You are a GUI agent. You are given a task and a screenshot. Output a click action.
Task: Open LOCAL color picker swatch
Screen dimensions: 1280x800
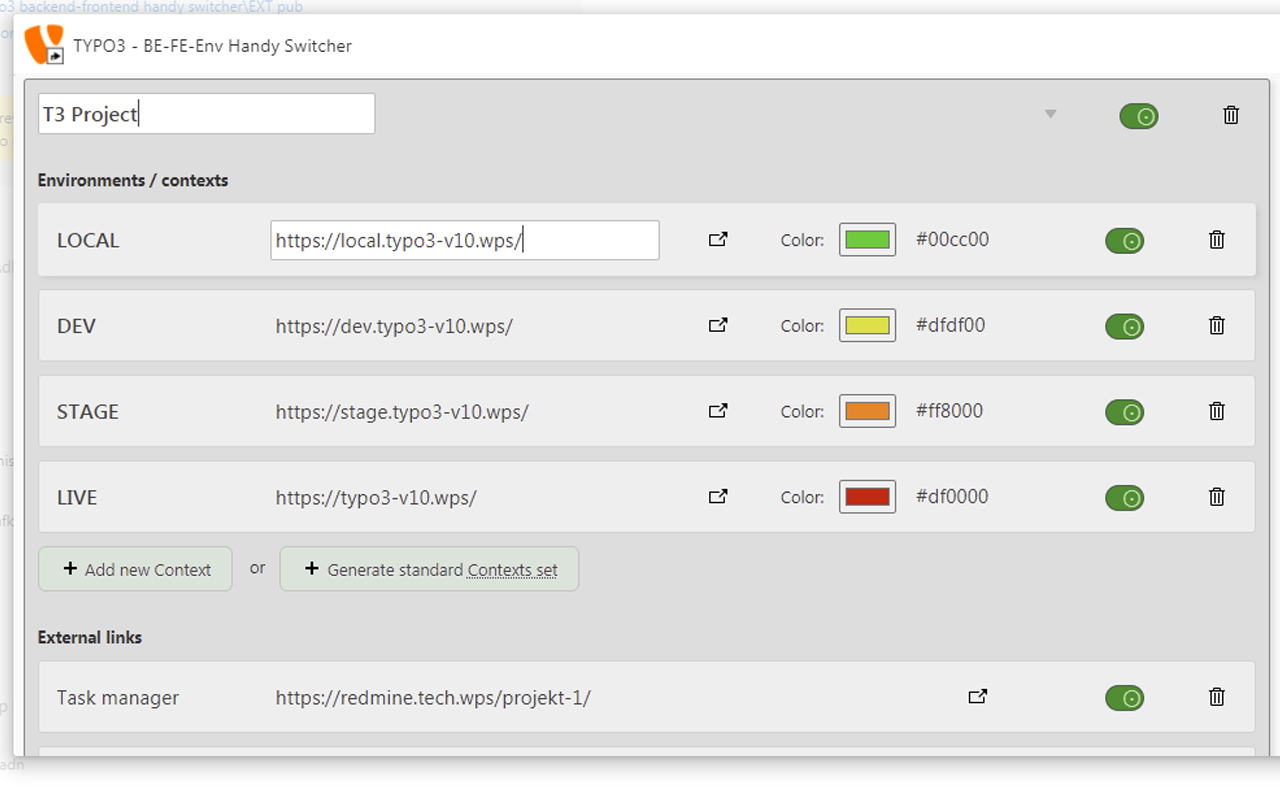pos(867,240)
